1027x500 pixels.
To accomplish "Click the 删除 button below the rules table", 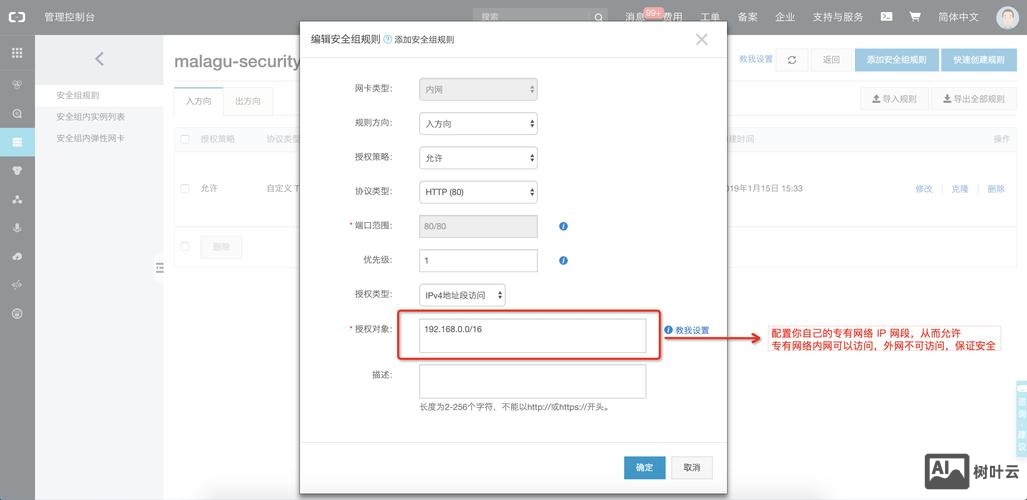I will [221, 246].
